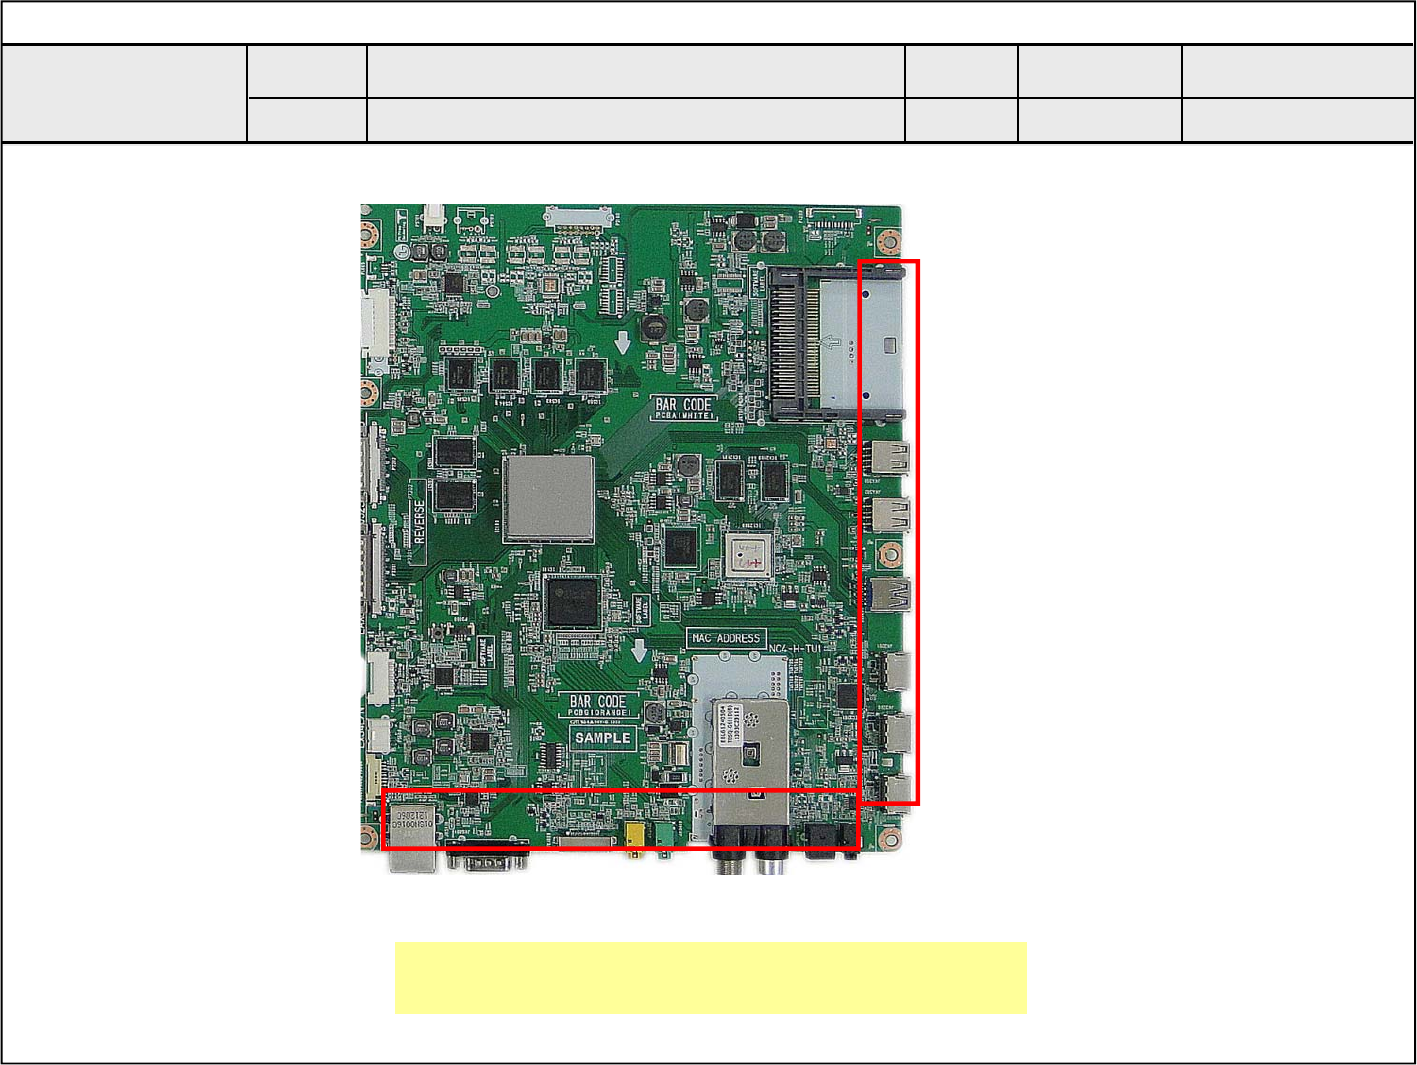Select the large silver heatsink chip
Screen dimensions: 1417x1065
pos(548,498)
